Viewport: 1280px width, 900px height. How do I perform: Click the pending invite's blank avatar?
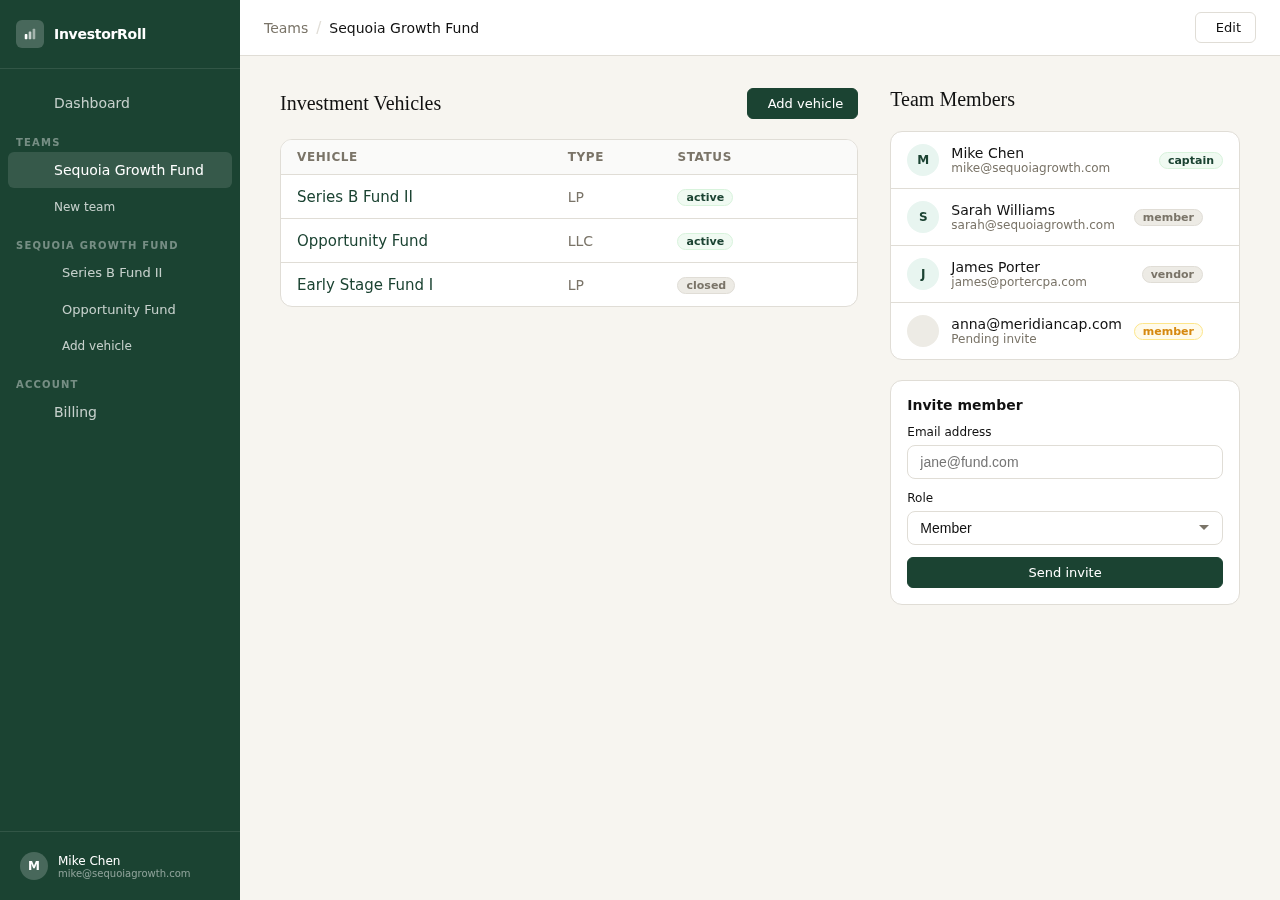tap(922, 330)
